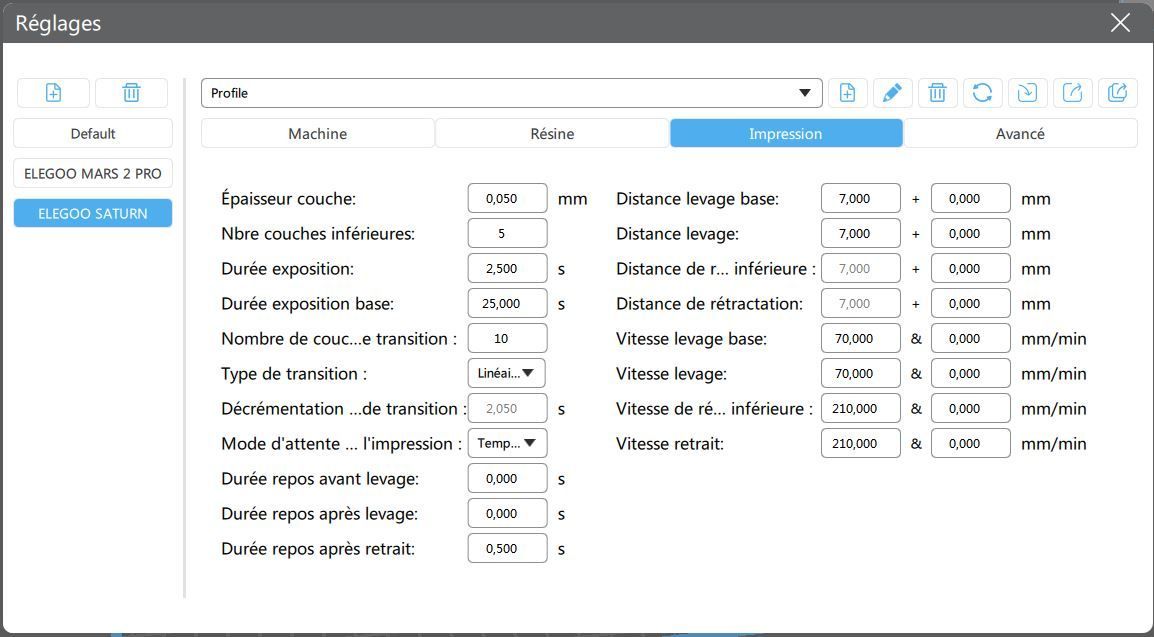
Task: Edit second Distance de rétractation field
Action: (x=971, y=304)
